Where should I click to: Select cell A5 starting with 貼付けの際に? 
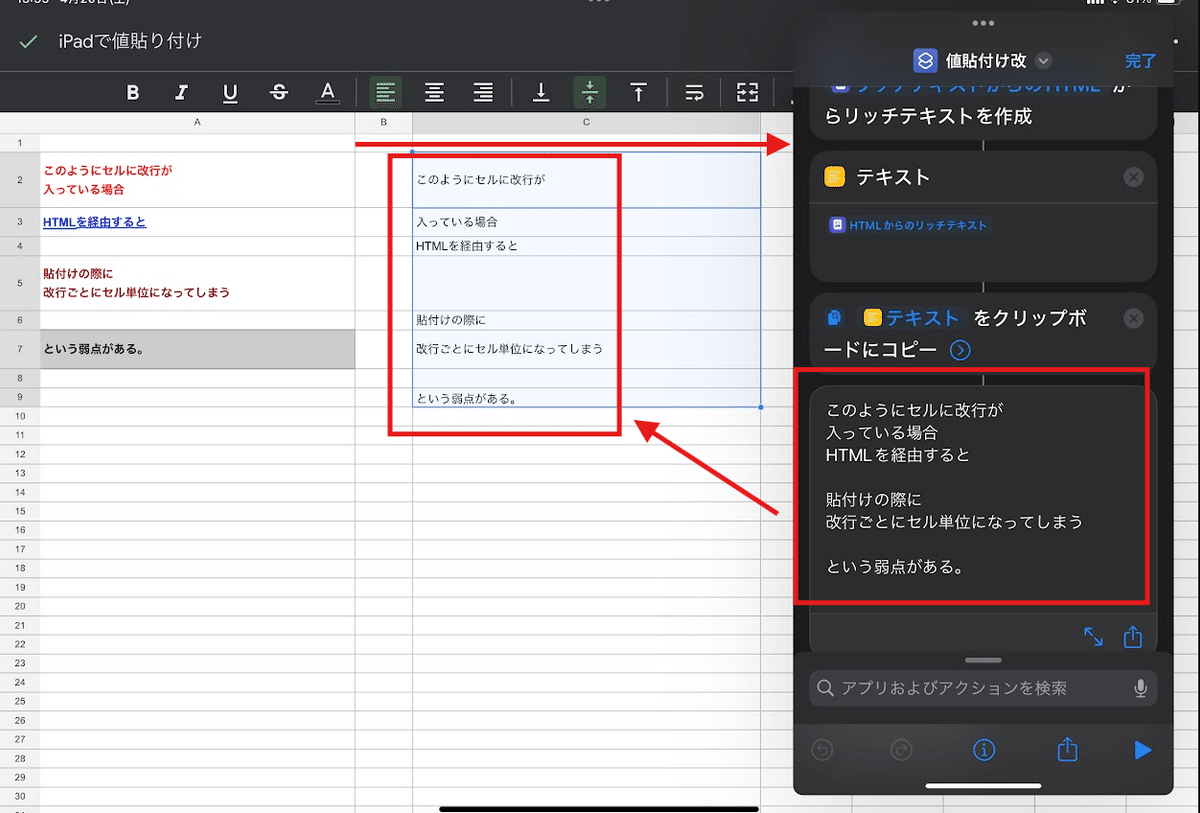197,283
